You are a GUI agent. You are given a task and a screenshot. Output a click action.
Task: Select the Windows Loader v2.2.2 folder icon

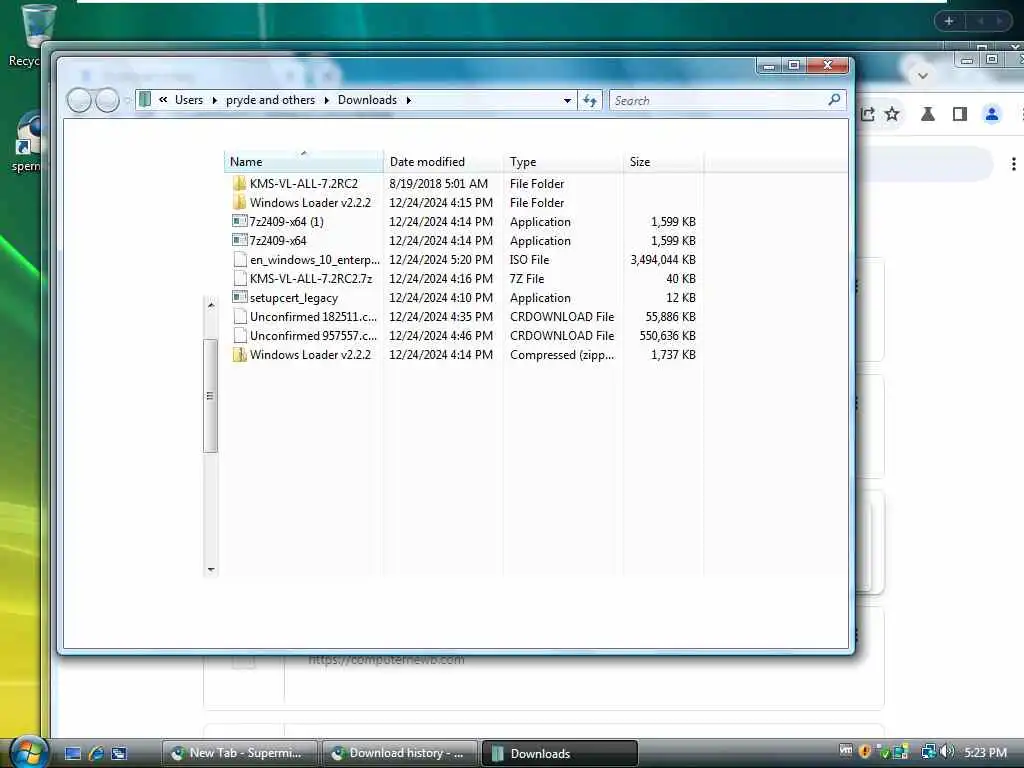240,202
